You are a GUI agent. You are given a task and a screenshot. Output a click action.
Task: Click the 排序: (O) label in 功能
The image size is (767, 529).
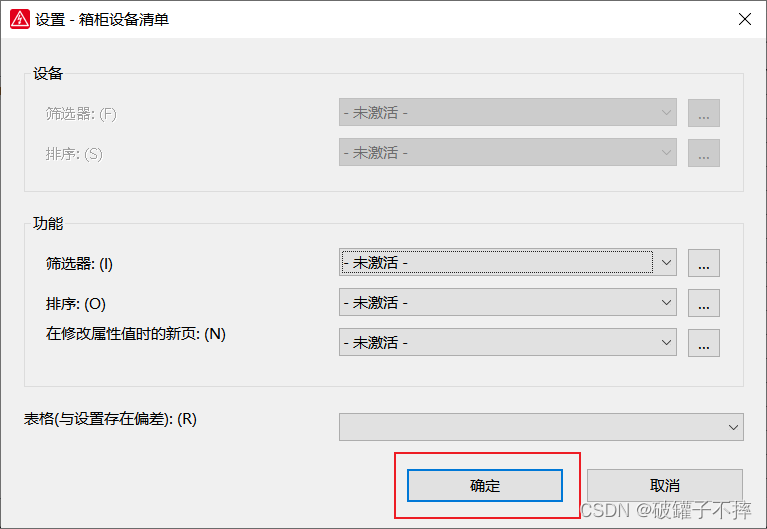(x=76, y=303)
